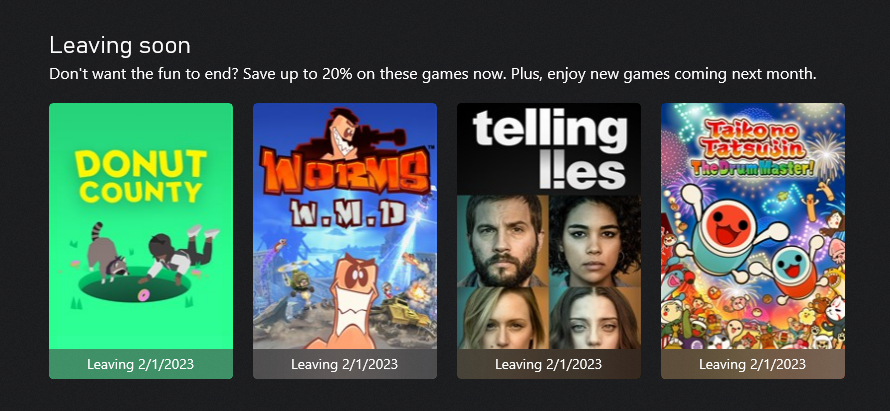Select Leaving 2/1/2023 label under Donut County
Image resolution: width=890 pixels, height=411 pixels.
coord(141,364)
